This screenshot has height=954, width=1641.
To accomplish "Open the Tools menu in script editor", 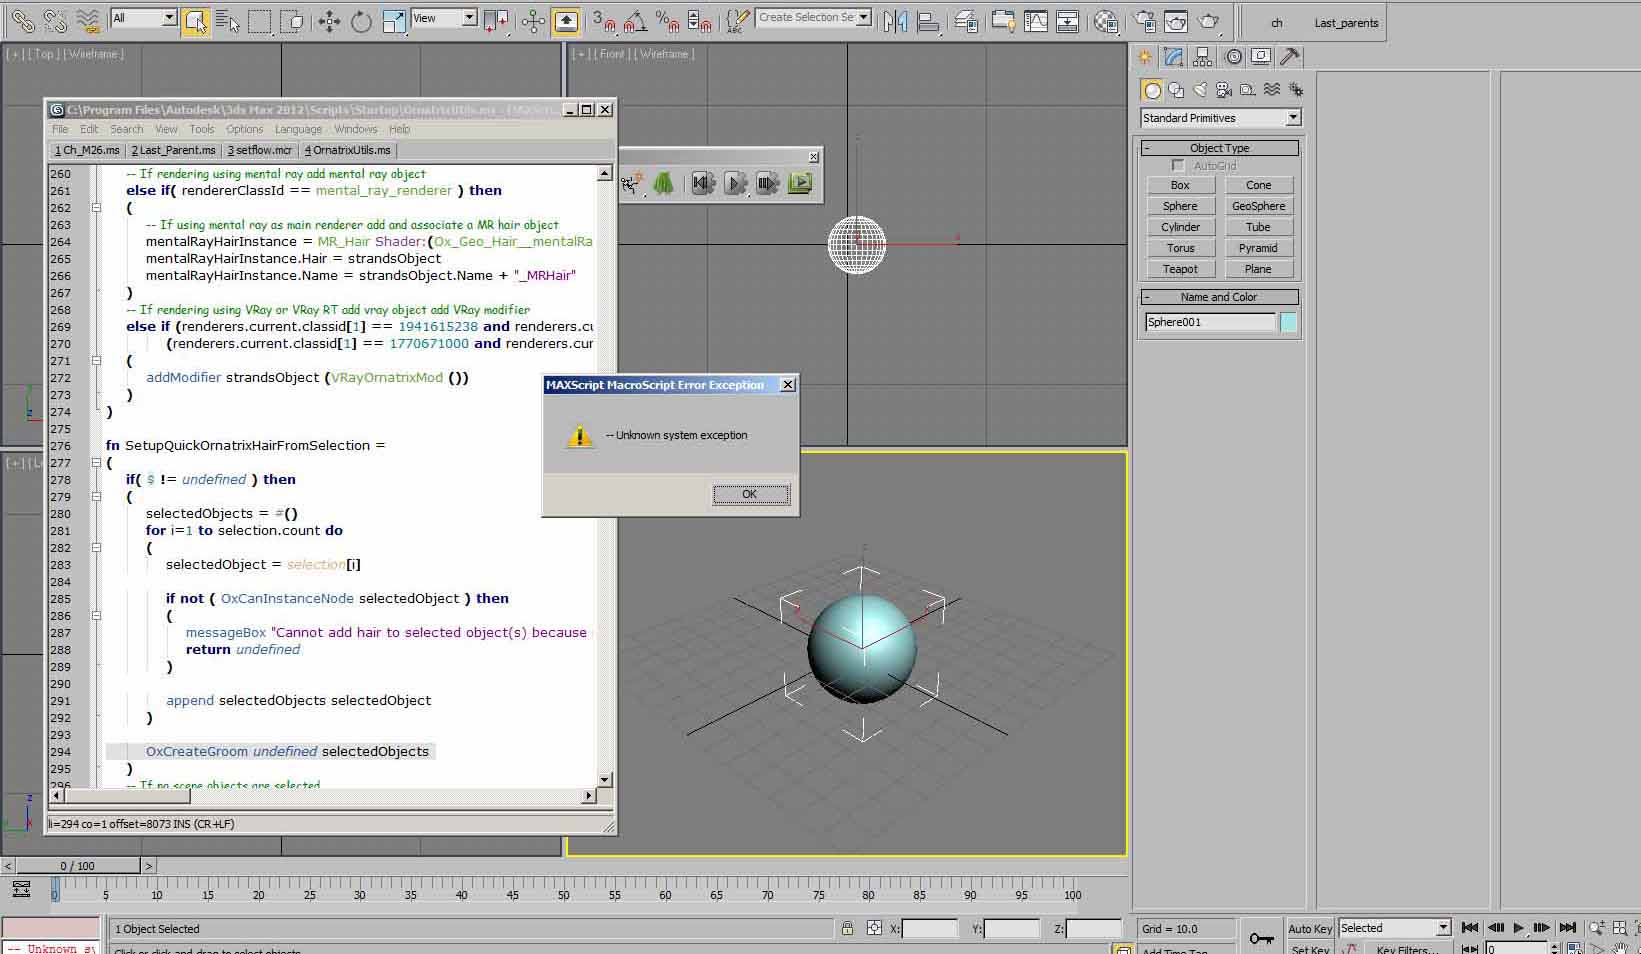I will pyautogui.click(x=201, y=129).
